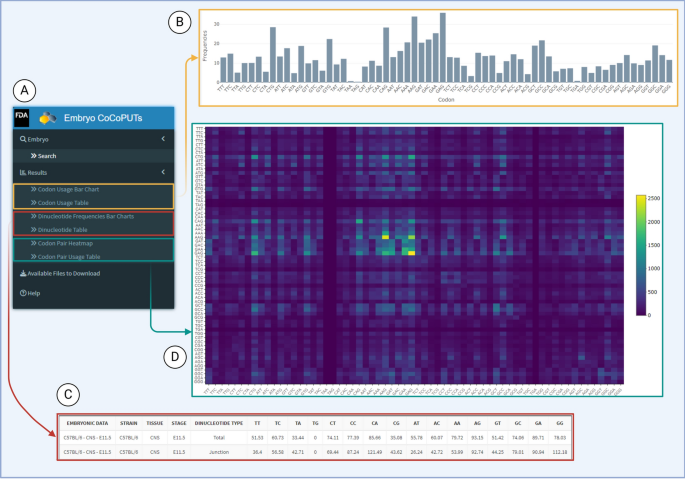This screenshot has height=479, width=685.
Task: Click the STRAIN column header in table
Action: (x=130, y=423)
